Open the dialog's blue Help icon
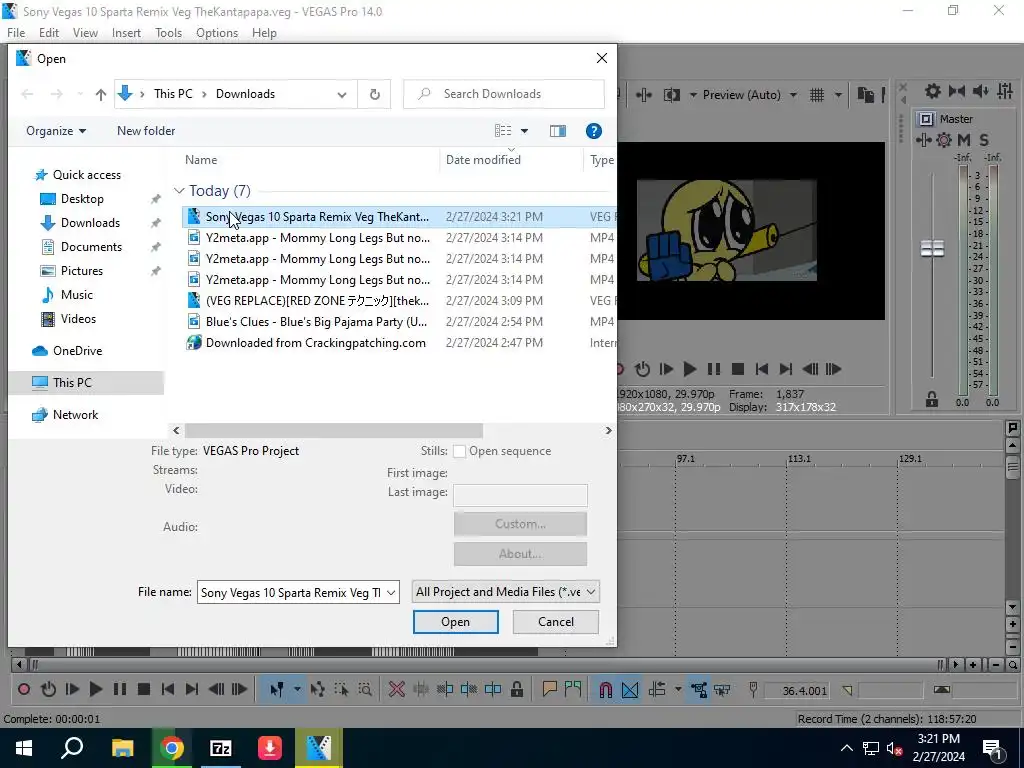 (594, 131)
